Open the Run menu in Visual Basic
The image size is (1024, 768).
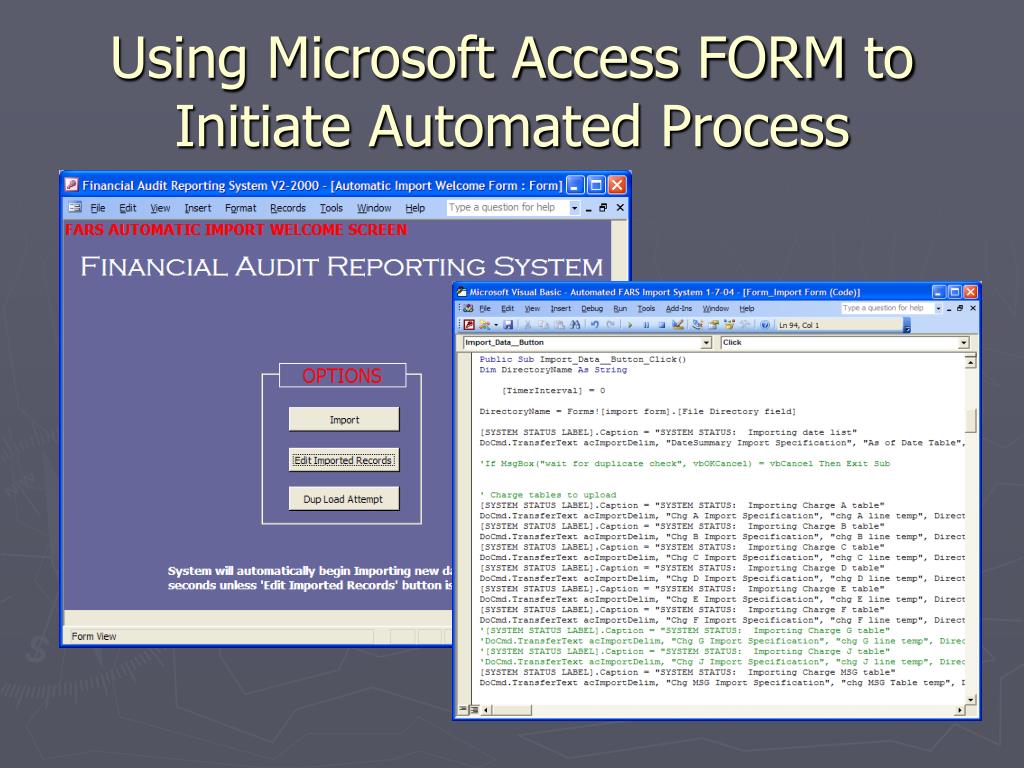(620, 308)
